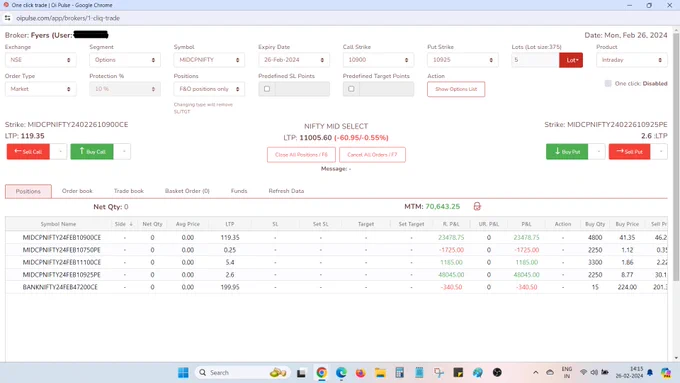Open Task View in taskbar
Viewport: 680px width, 383px height.
(x=301, y=373)
